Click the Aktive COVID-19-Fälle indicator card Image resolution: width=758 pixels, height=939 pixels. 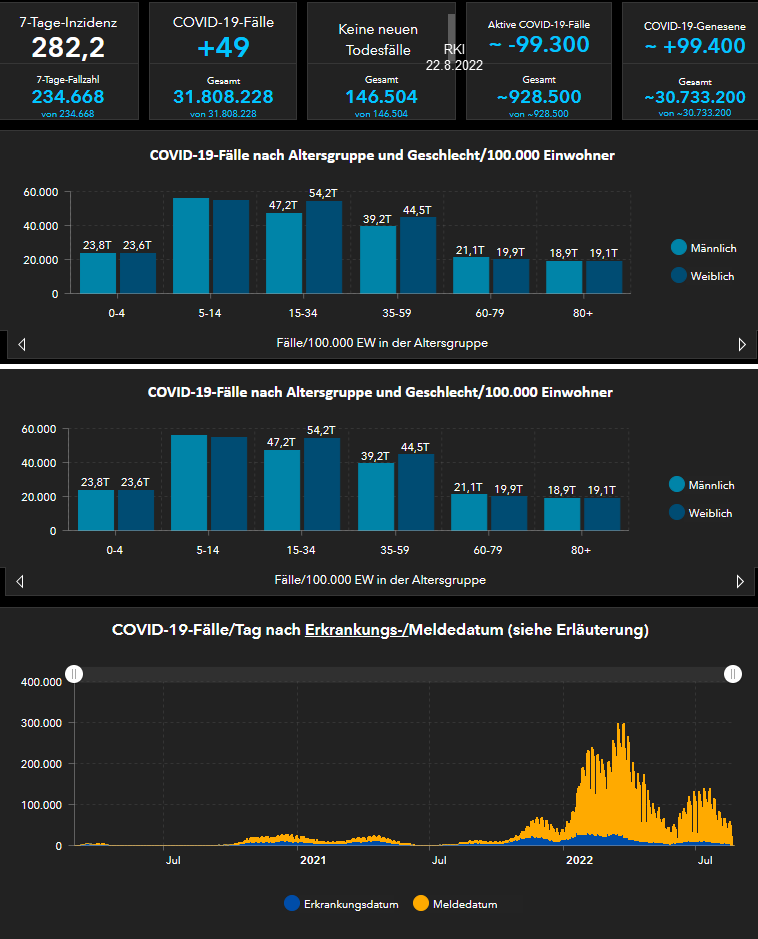[x=539, y=60]
